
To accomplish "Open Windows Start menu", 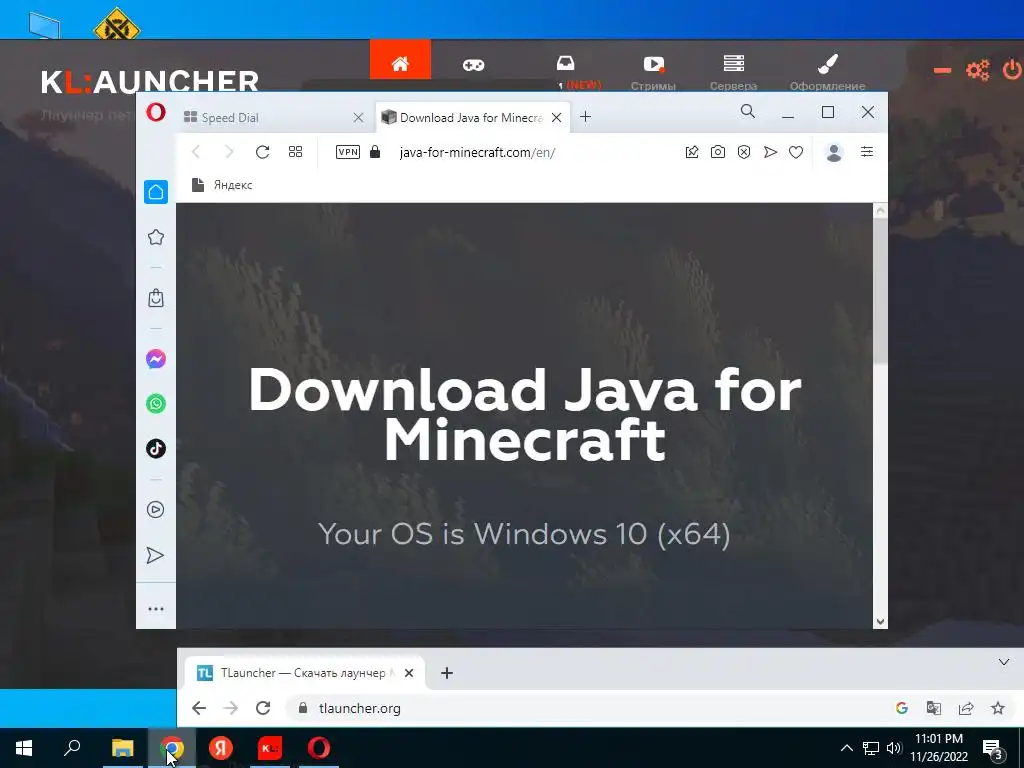I will (24, 748).
